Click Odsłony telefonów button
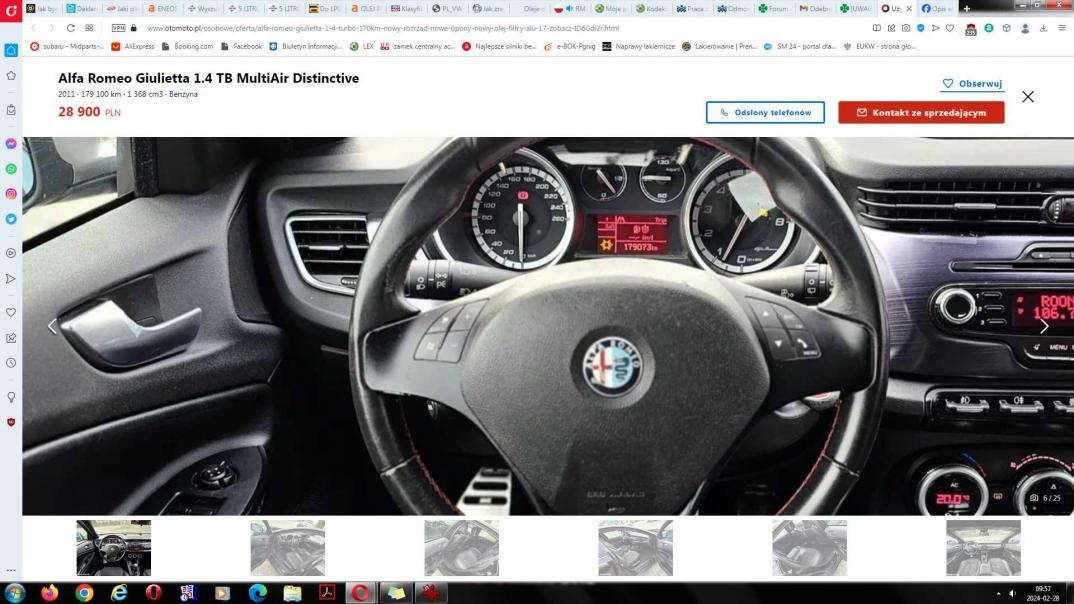1074x604 pixels. tap(765, 112)
